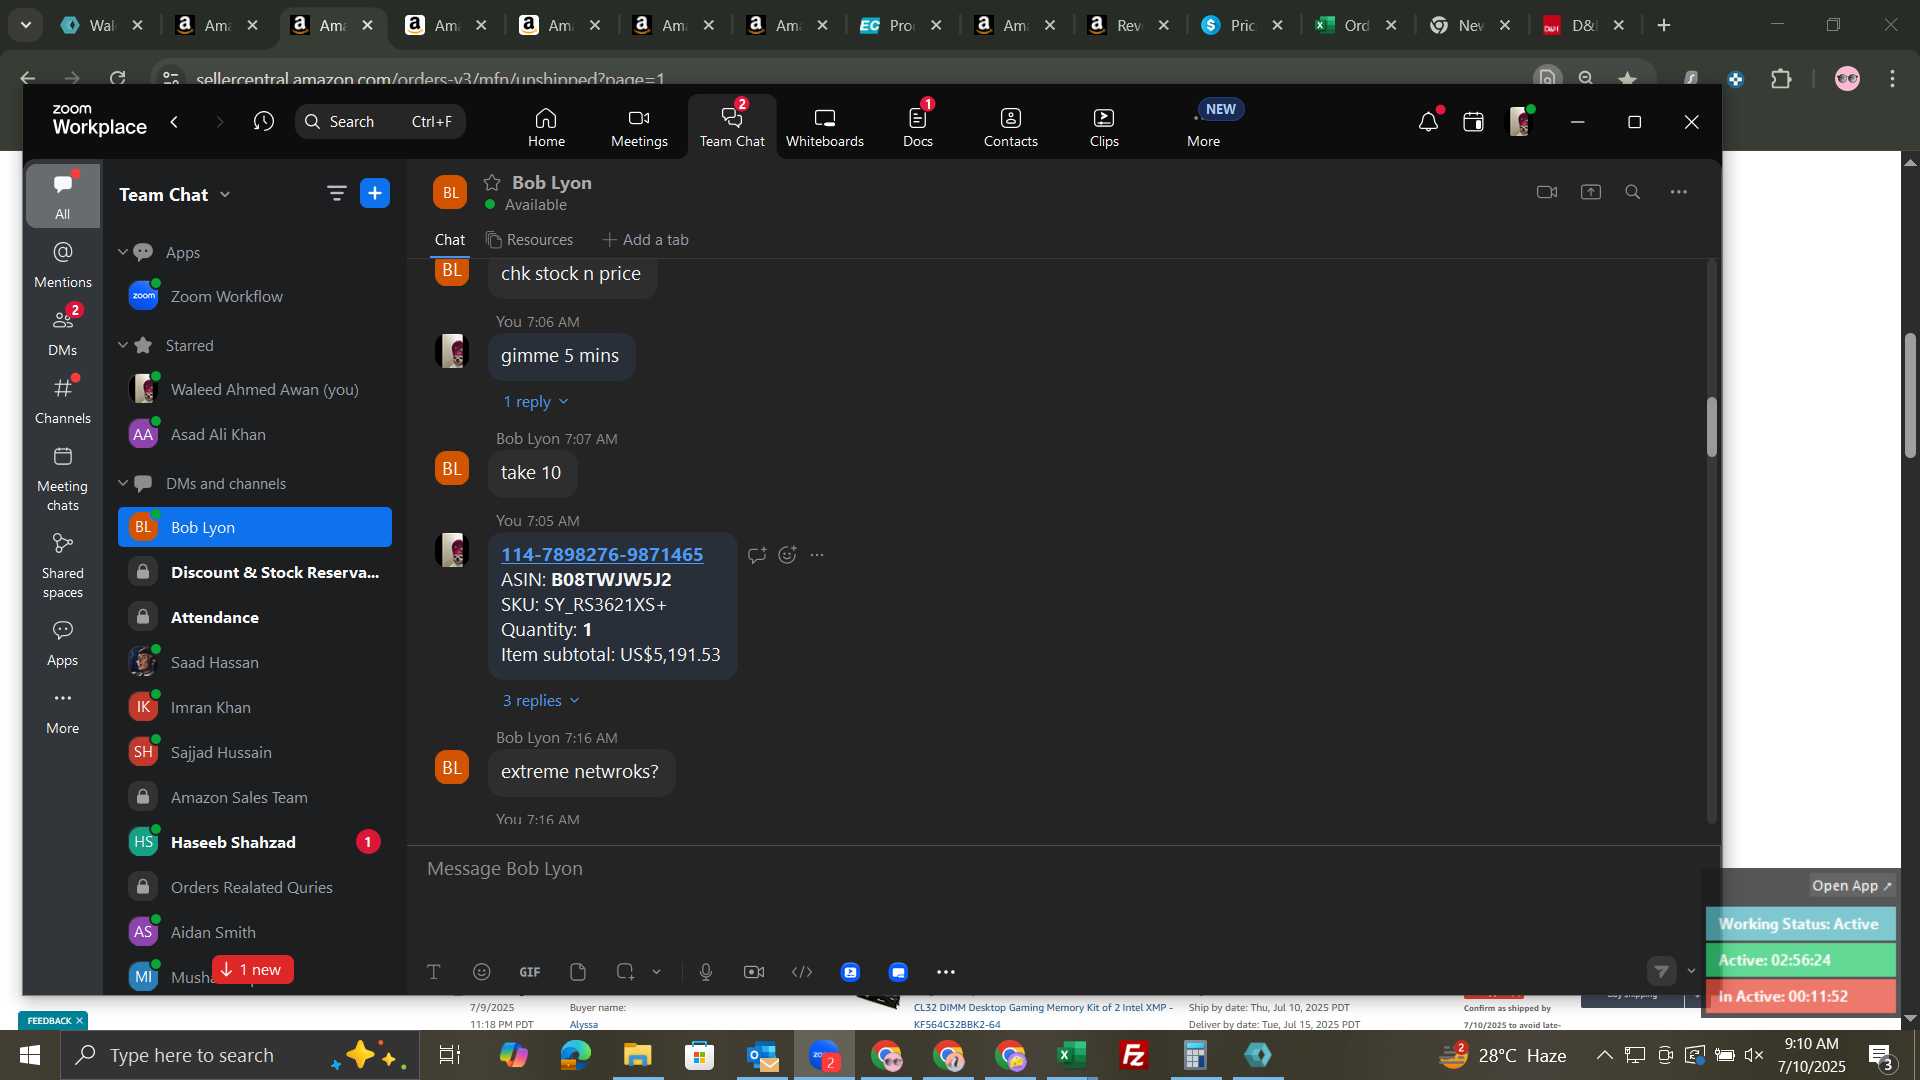Open Mentions in the sidebar
The height and width of the screenshot is (1080, 1920).
point(62,265)
